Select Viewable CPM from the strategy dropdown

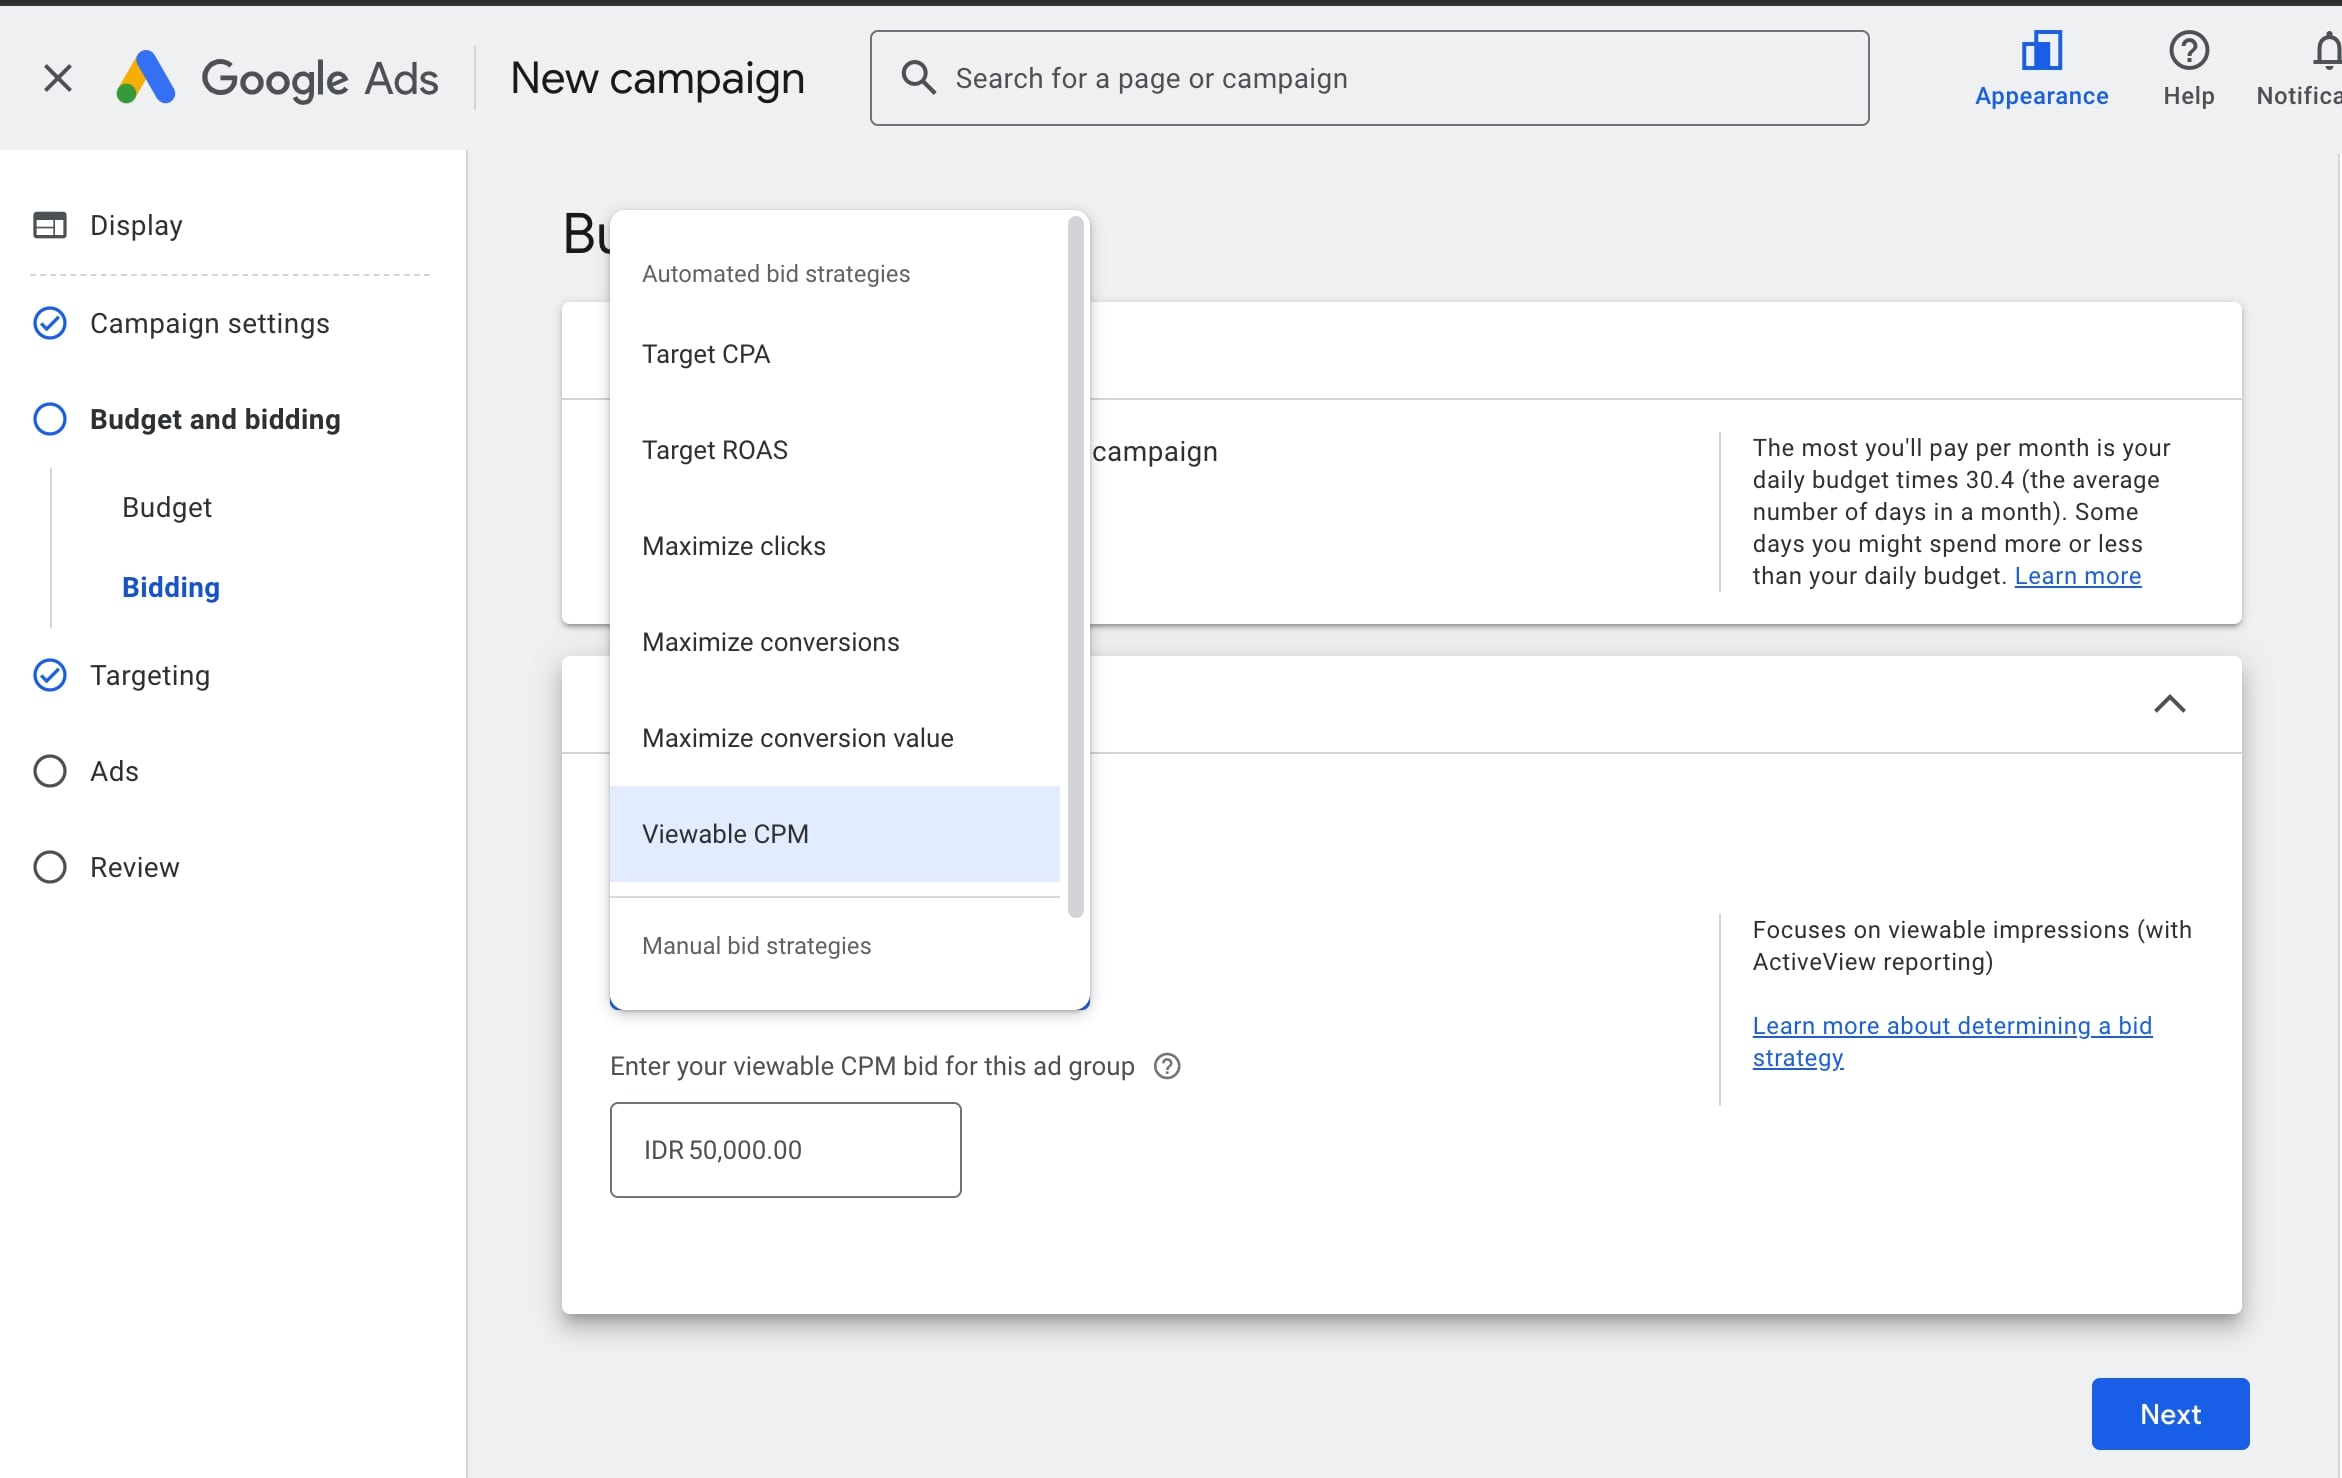pos(726,833)
